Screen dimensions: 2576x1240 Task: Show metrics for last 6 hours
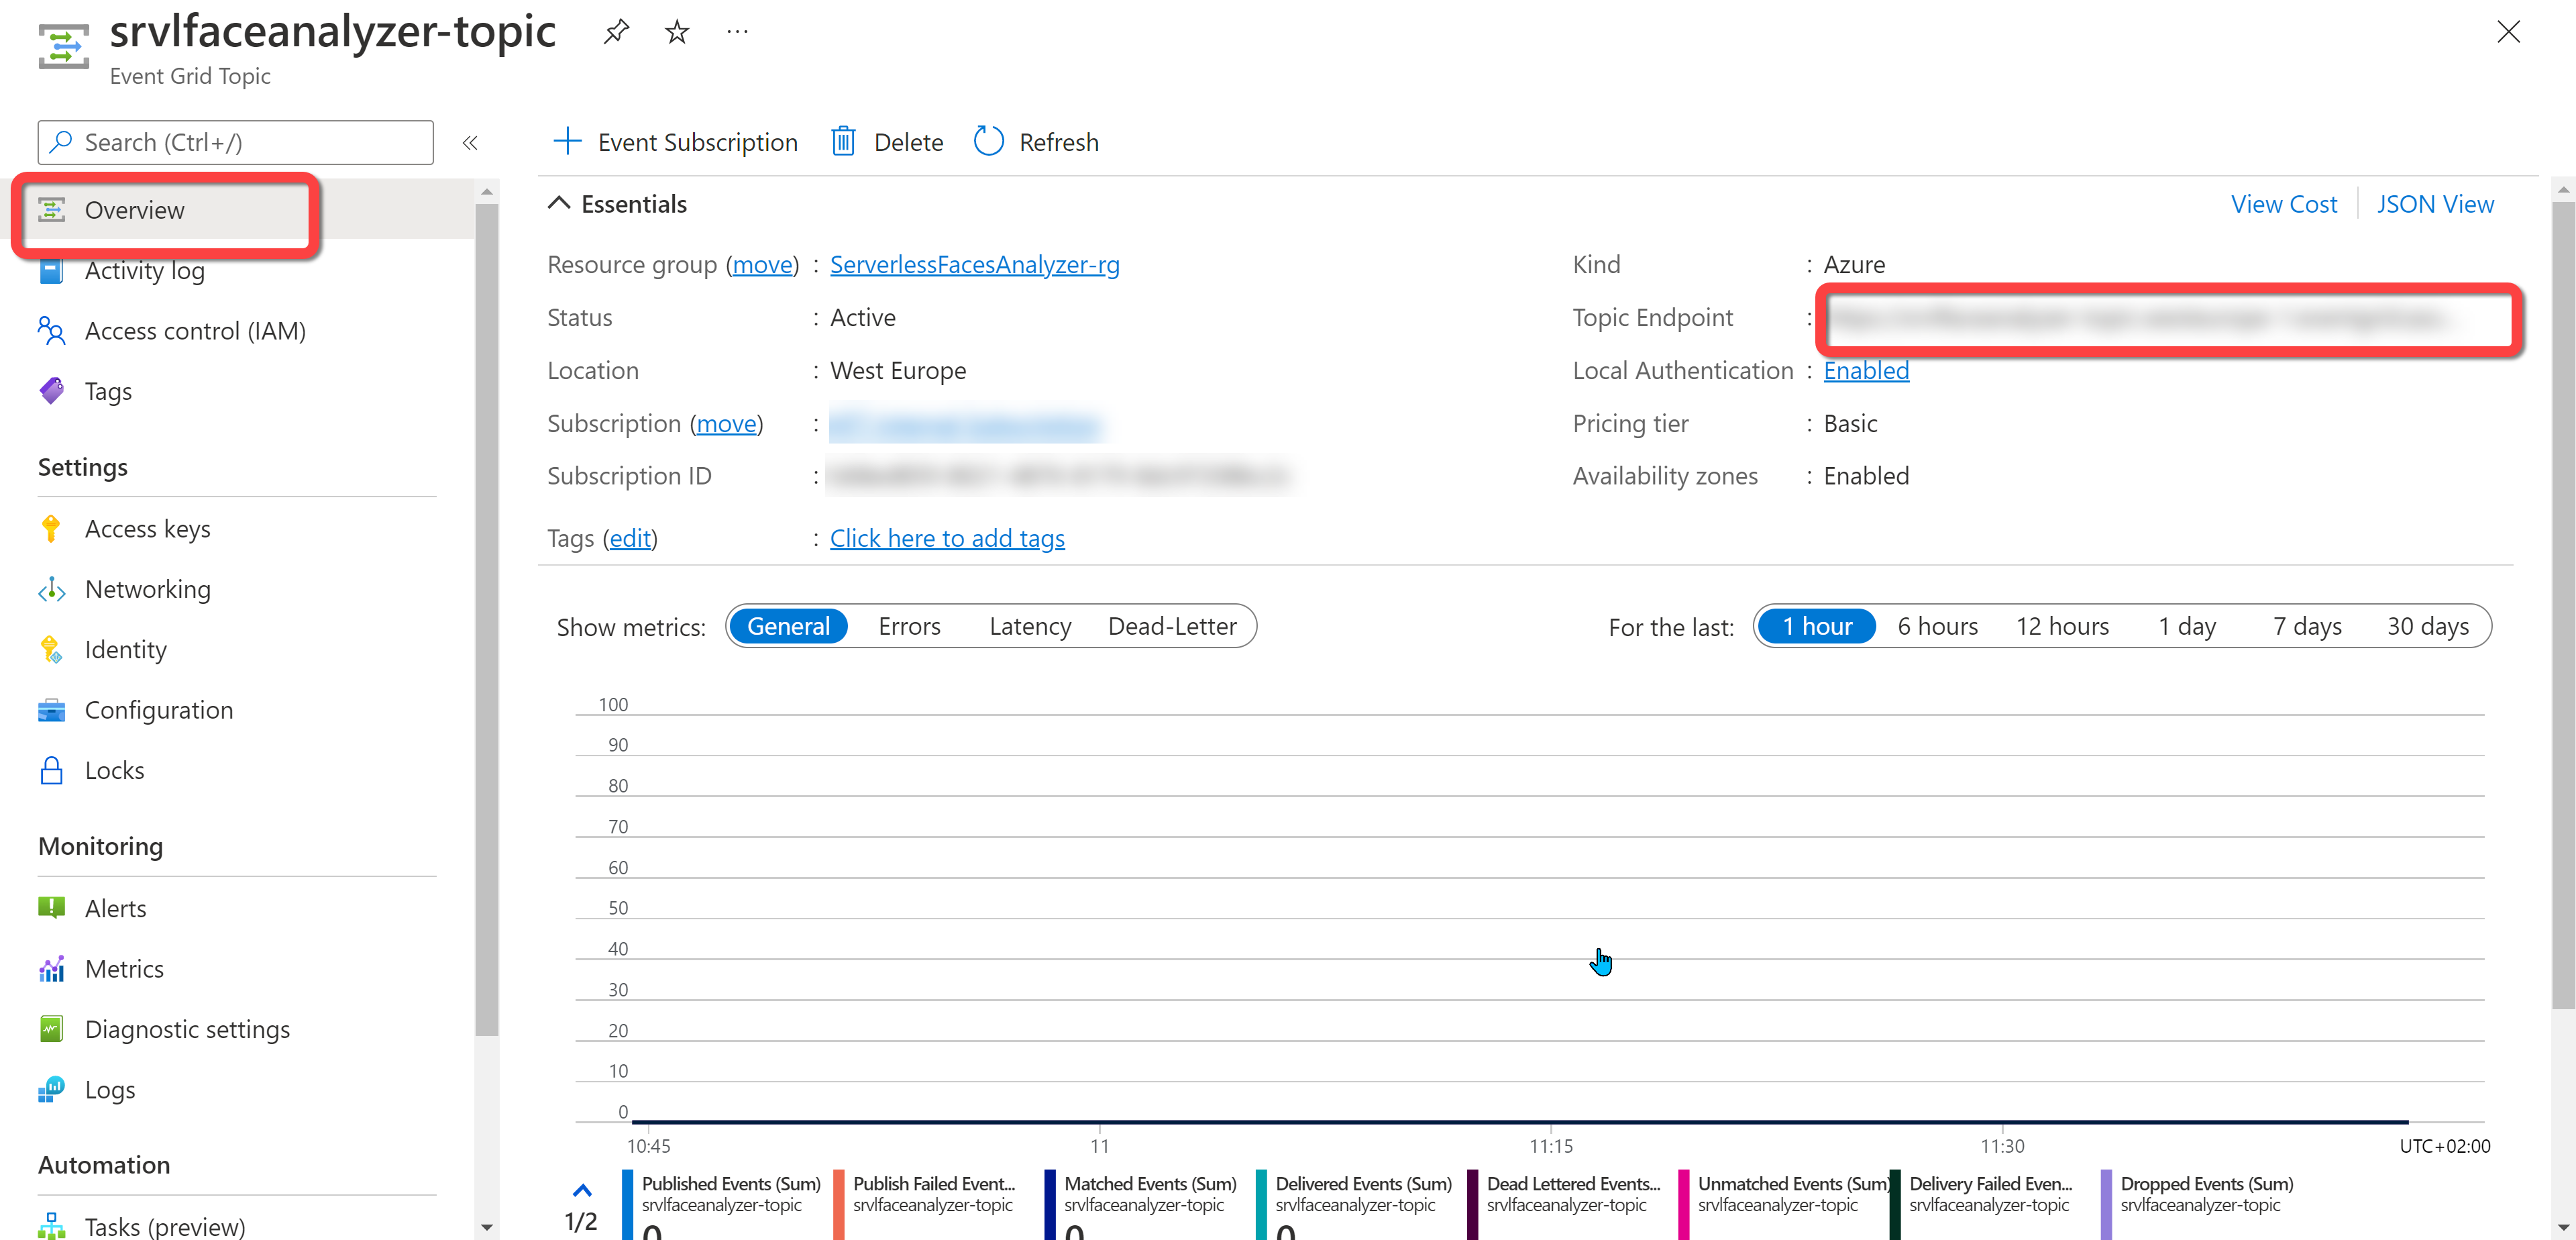(1937, 626)
